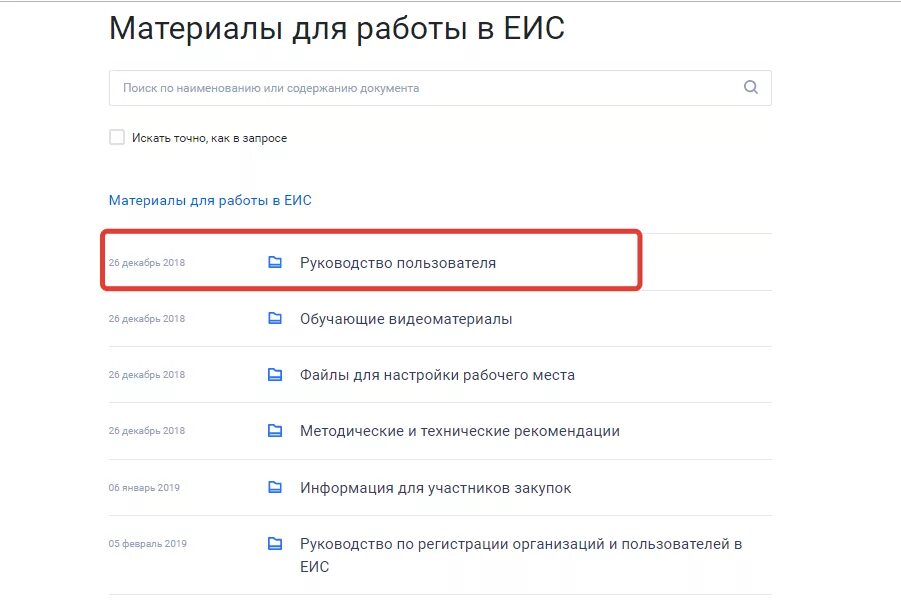The width and height of the screenshot is (901, 600).
Task: Open Методические и технические рекомендации folder
Action: point(460,431)
